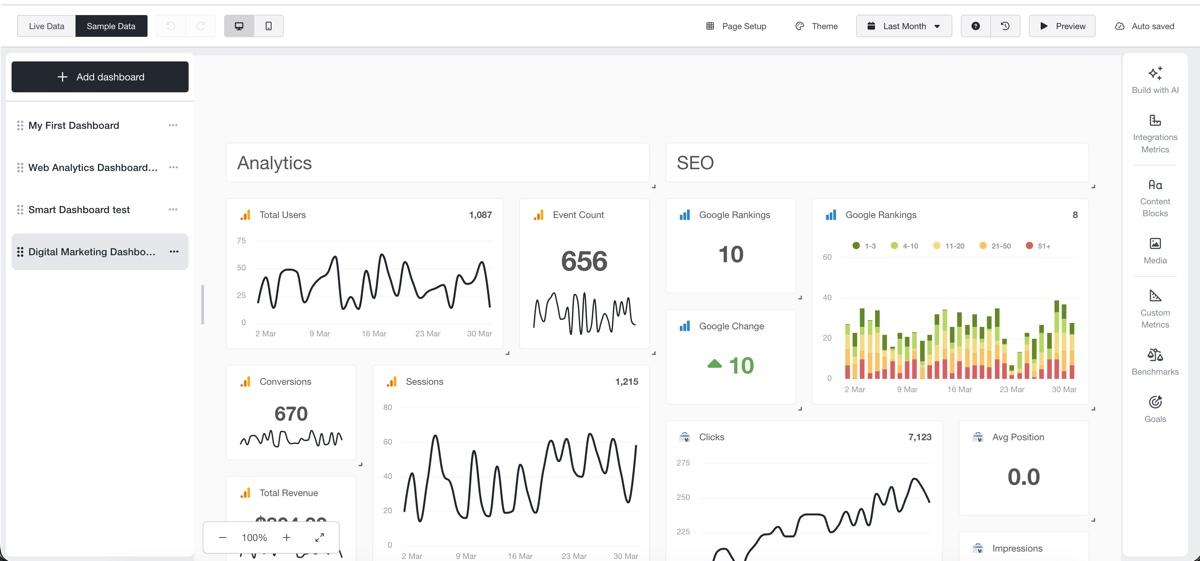Image resolution: width=1200 pixels, height=561 pixels.
Task: Select the SEO heading block
Action: (x=877, y=163)
